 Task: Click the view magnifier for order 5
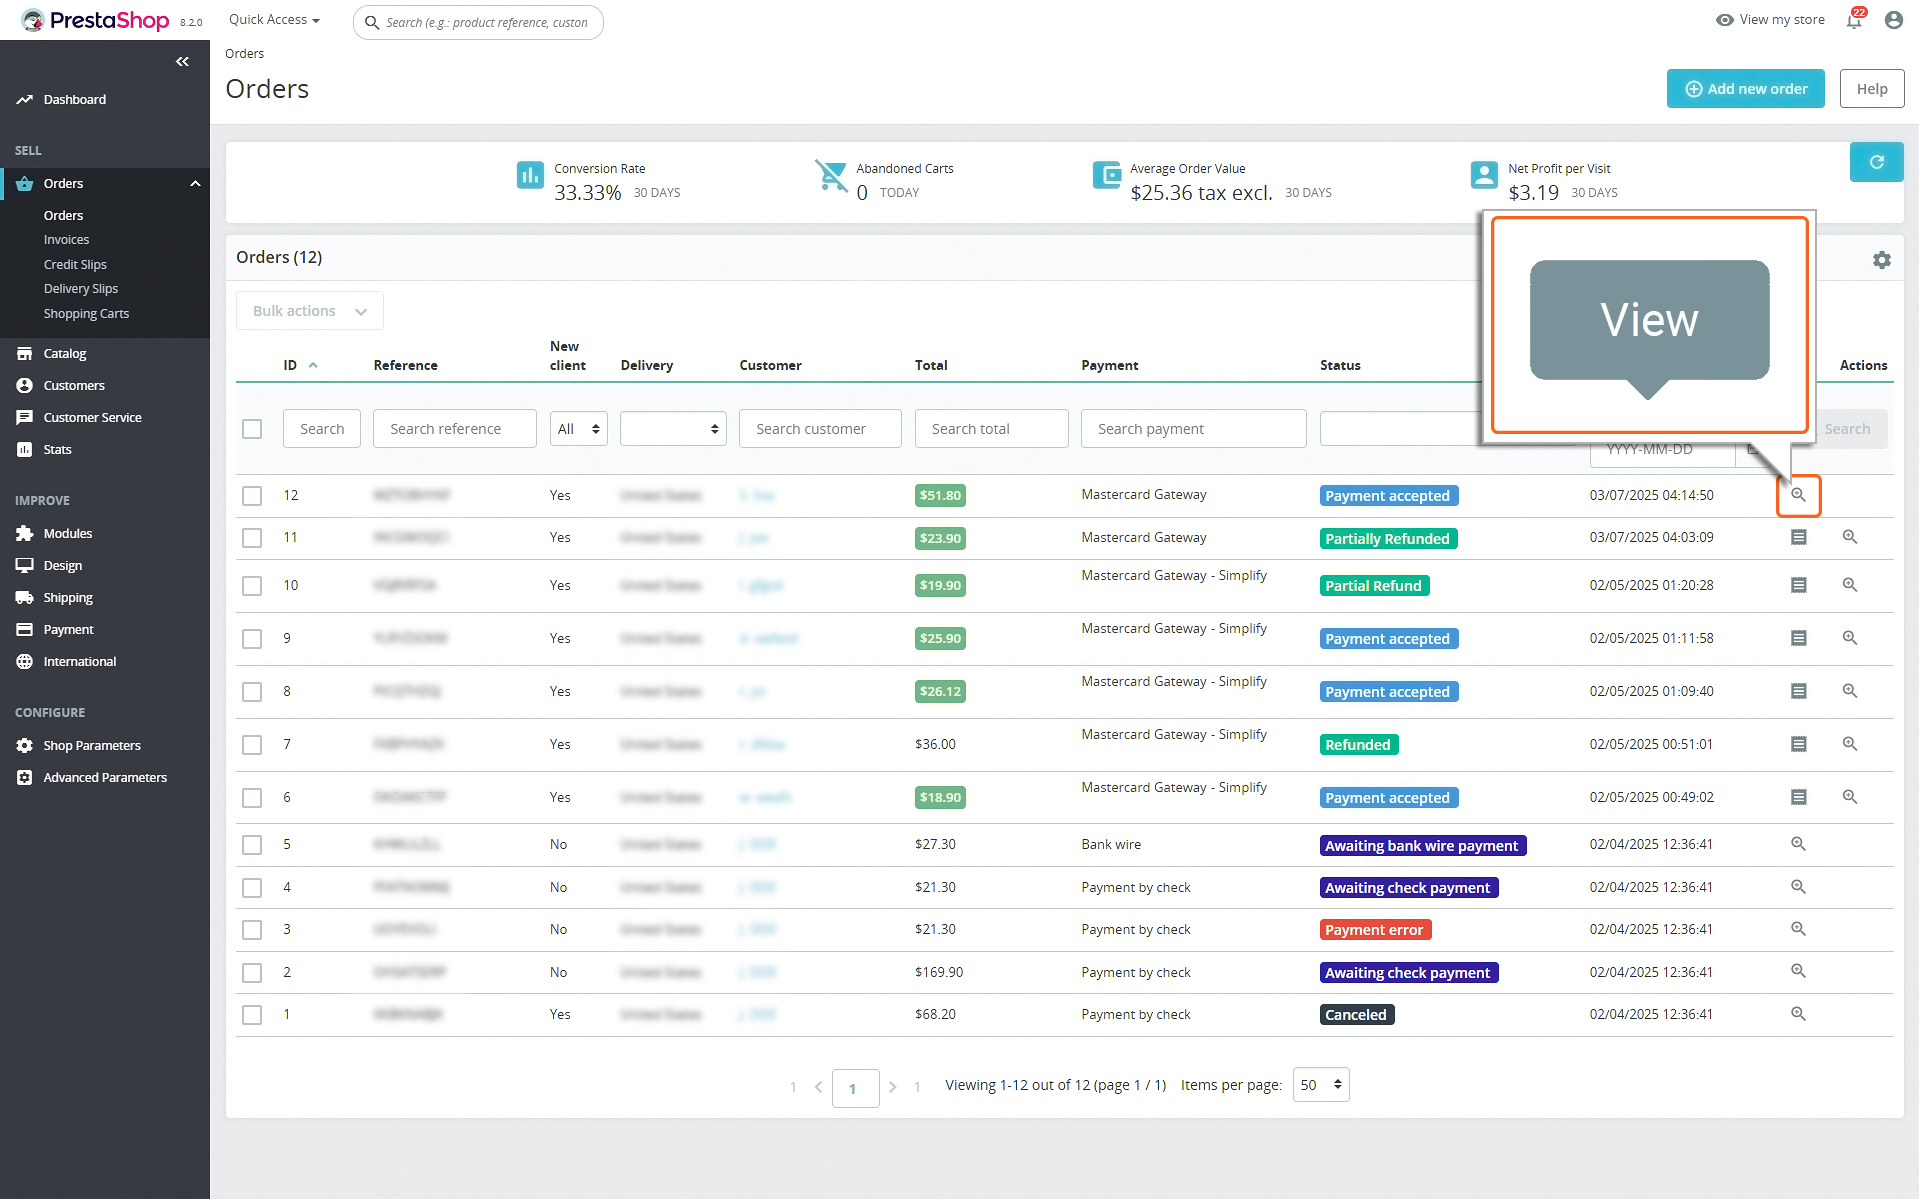[1798, 844]
